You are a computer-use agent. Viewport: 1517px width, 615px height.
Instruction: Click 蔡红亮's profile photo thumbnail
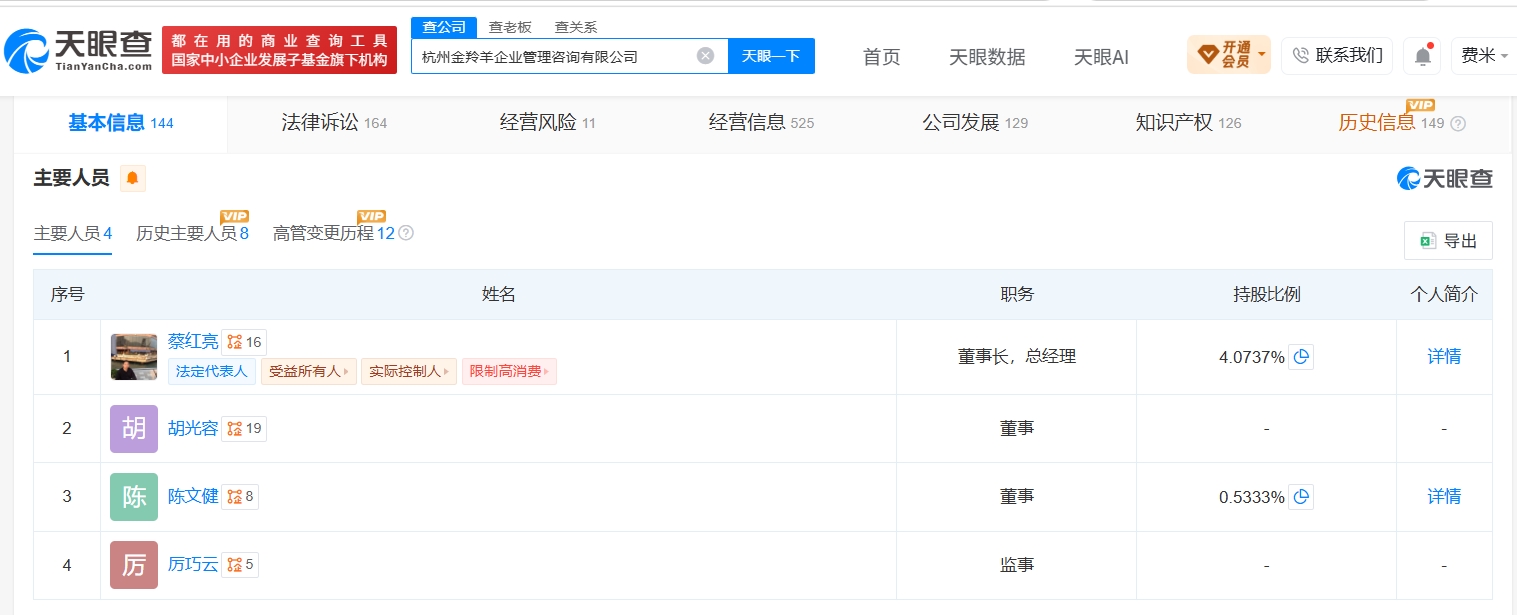click(134, 357)
